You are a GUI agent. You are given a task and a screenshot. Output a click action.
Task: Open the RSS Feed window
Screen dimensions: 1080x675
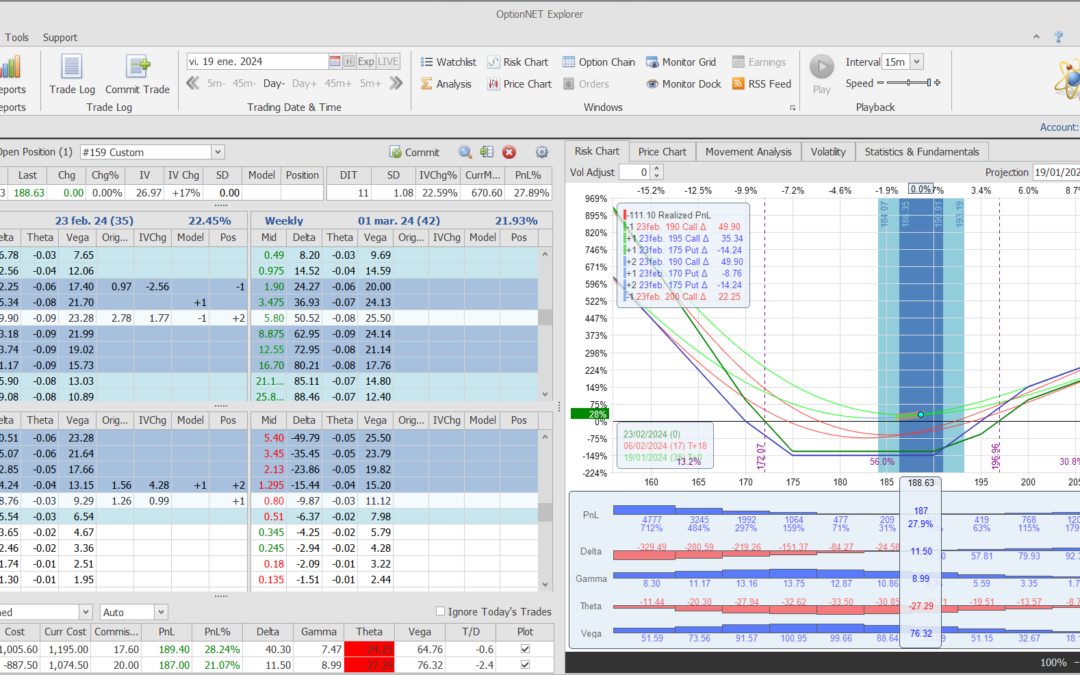[761, 84]
